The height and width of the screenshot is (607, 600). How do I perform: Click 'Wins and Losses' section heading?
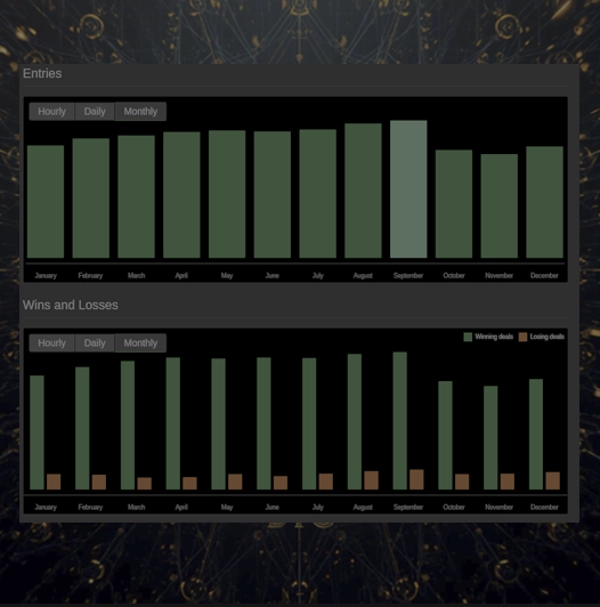[x=70, y=305]
